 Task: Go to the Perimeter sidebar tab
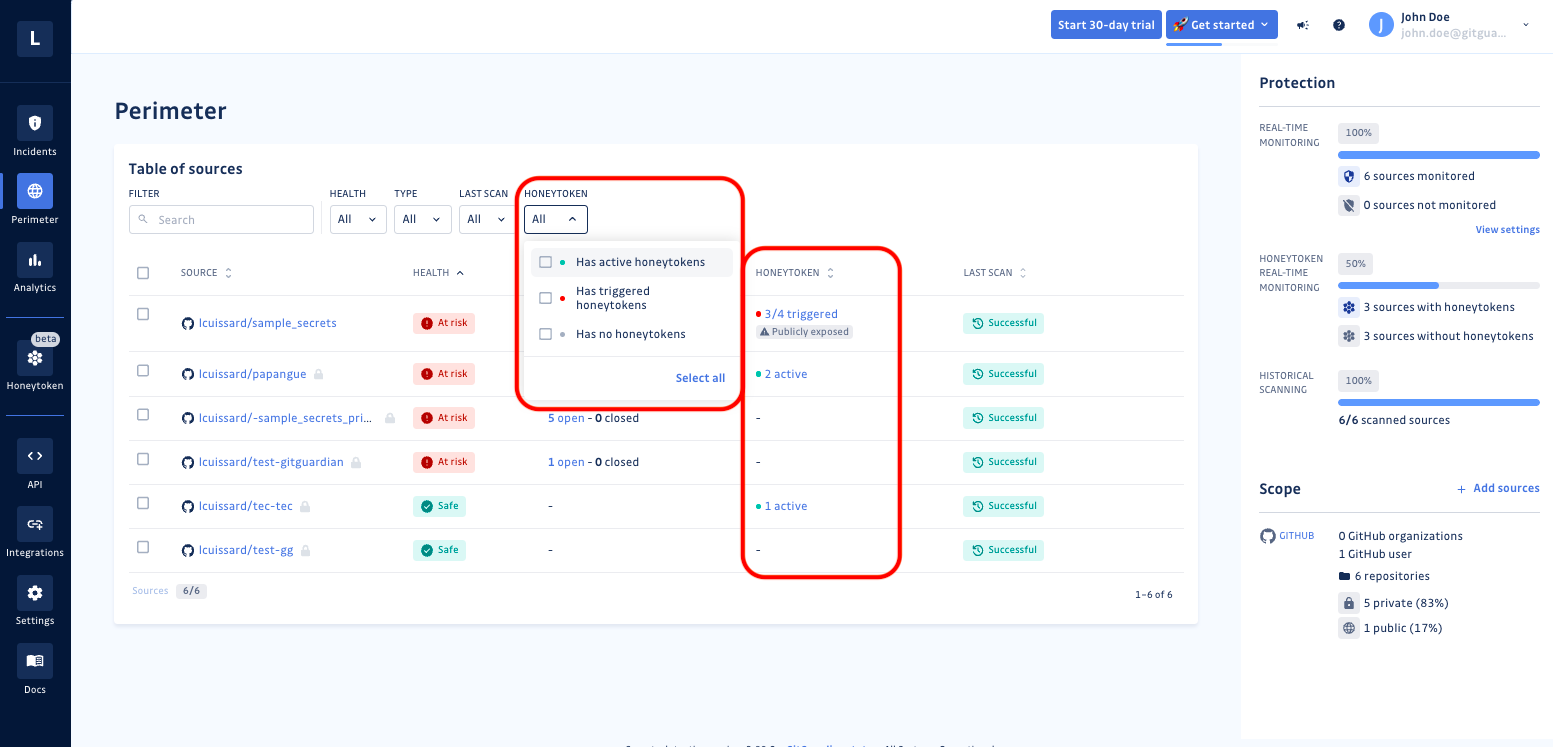[x=35, y=199]
